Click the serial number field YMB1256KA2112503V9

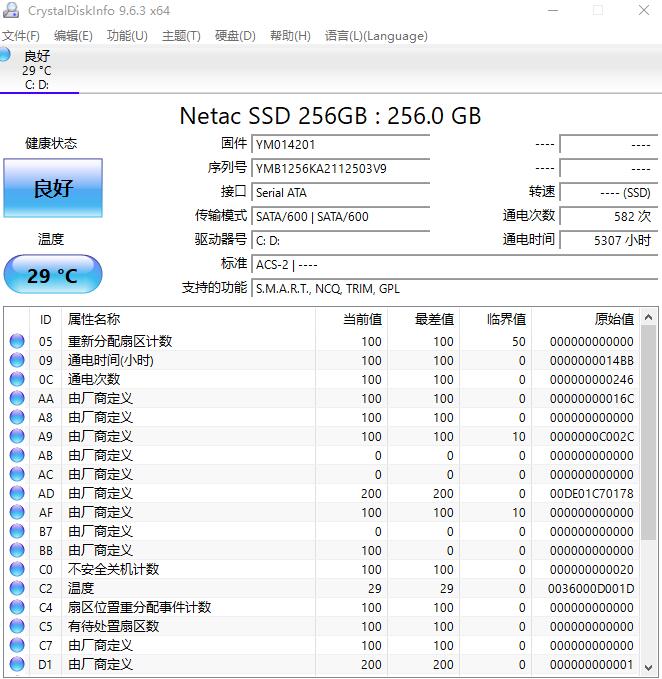tap(341, 168)
